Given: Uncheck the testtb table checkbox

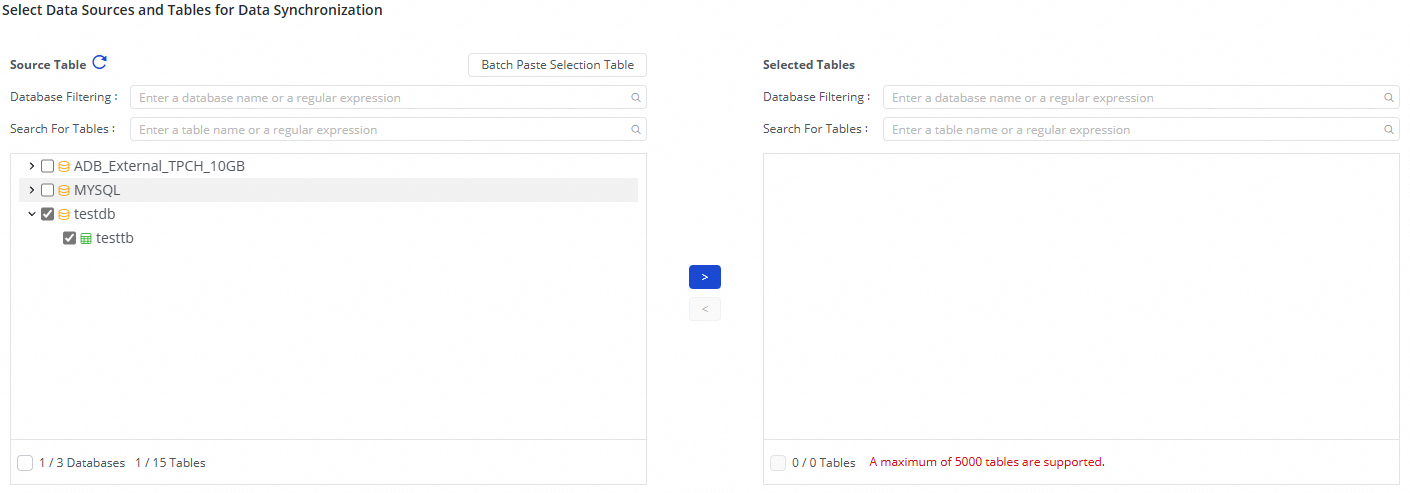Looking at the screenshot, I should tap(69, 238).
